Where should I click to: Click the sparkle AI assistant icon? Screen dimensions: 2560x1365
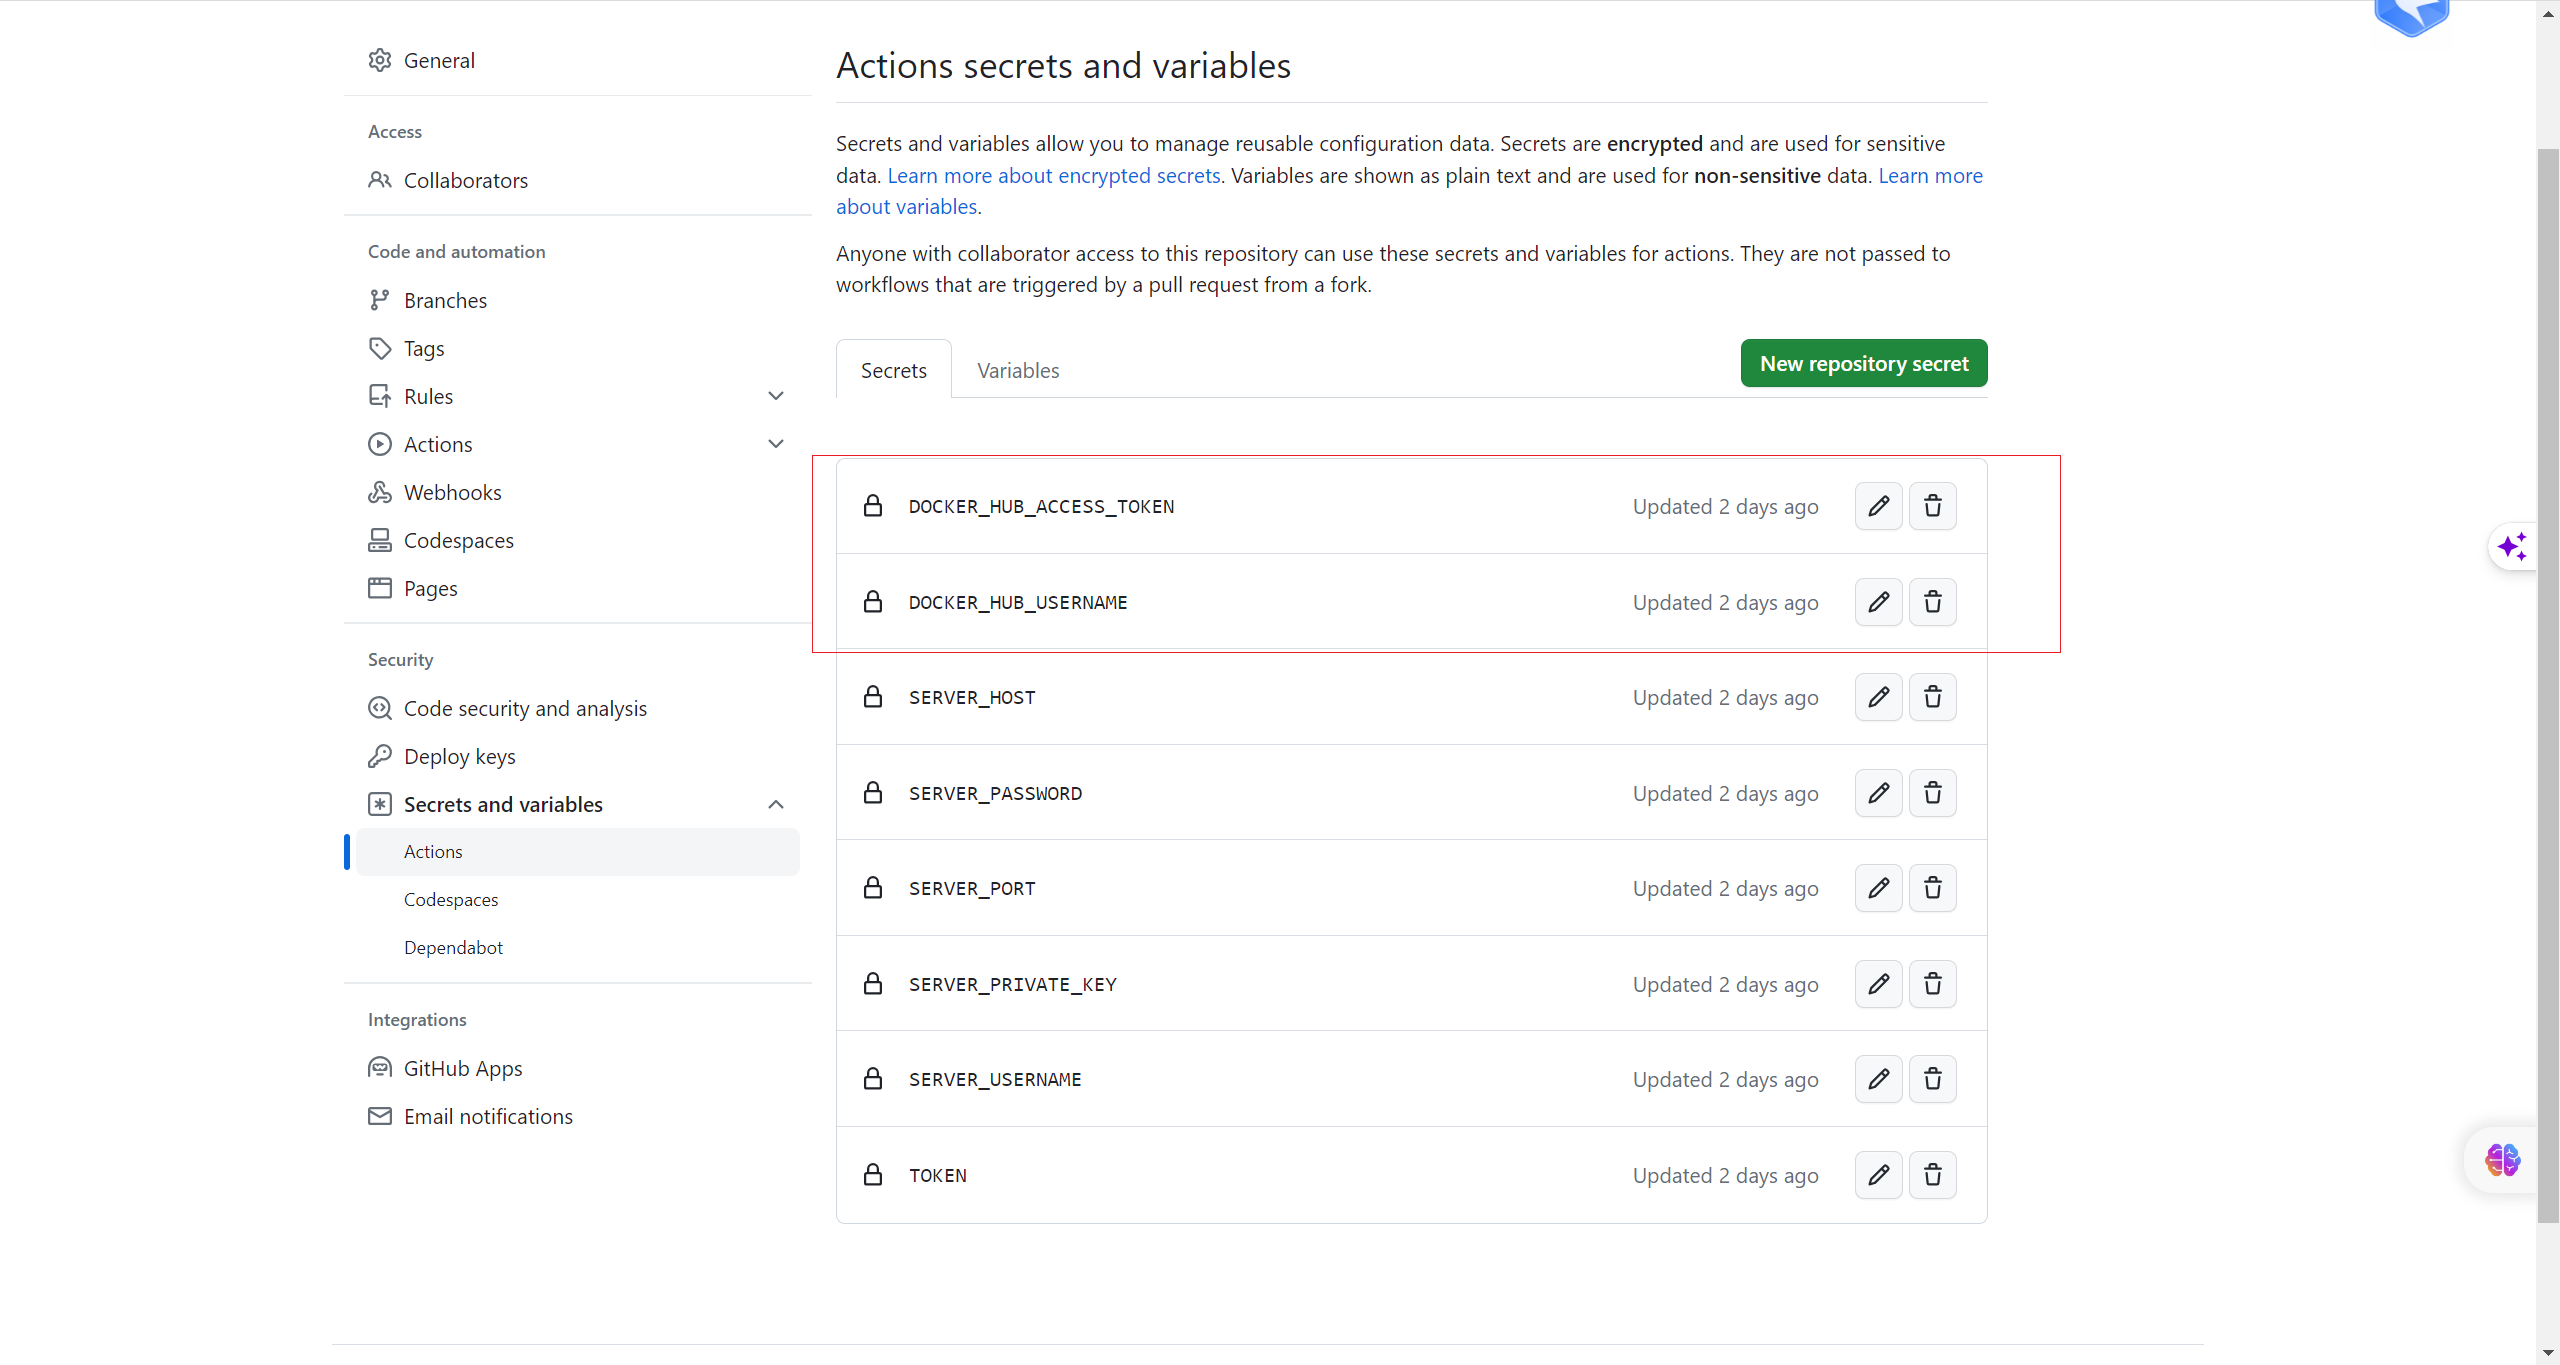click(2512, 547)
